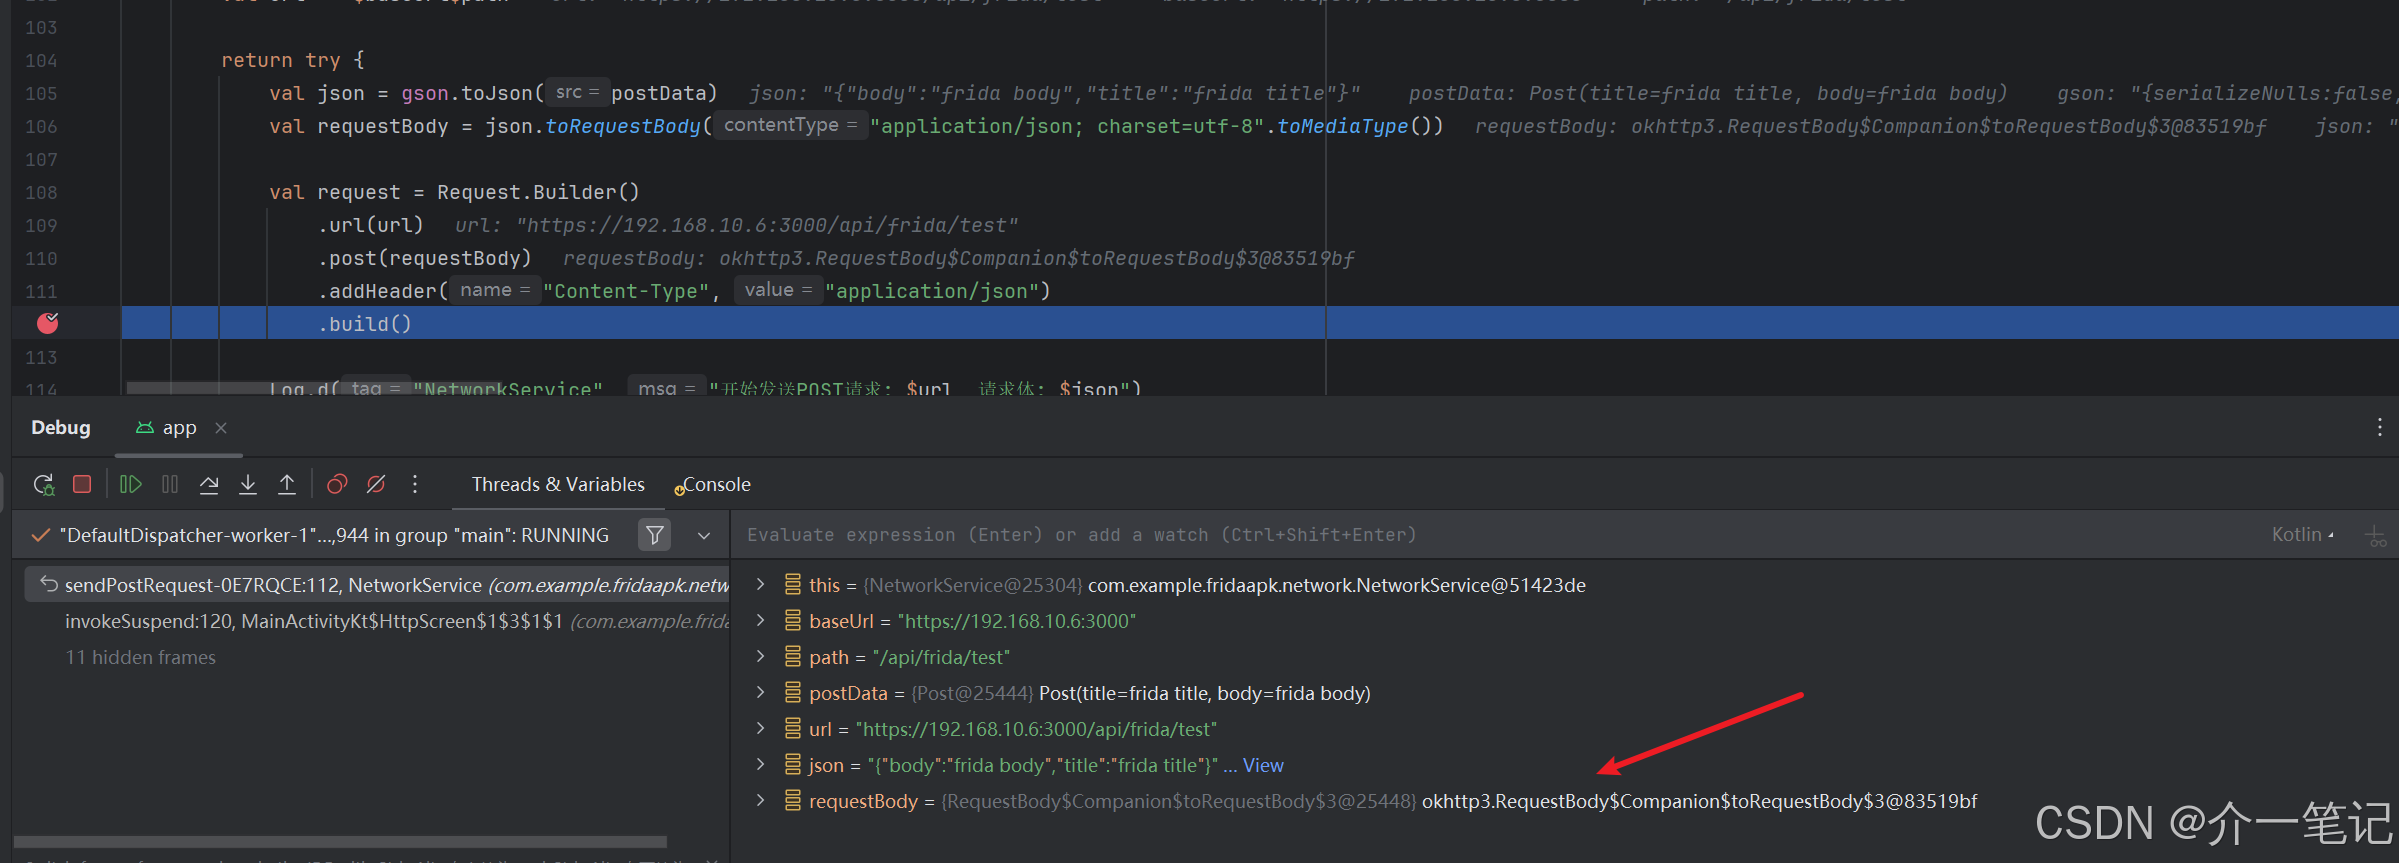
Task: Close the app debug tab
Action: (221, 428)
